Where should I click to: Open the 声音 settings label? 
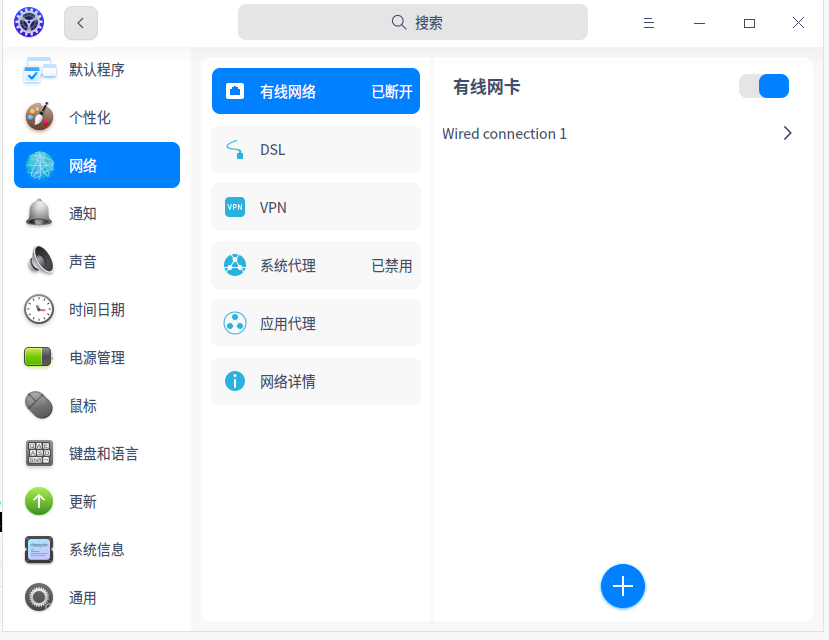[x=83, y=262]
